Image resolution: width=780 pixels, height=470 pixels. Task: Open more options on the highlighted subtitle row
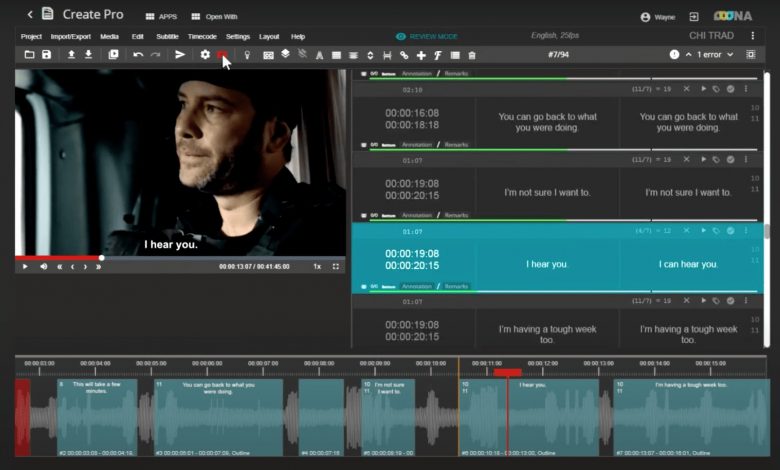pos(746,230)
